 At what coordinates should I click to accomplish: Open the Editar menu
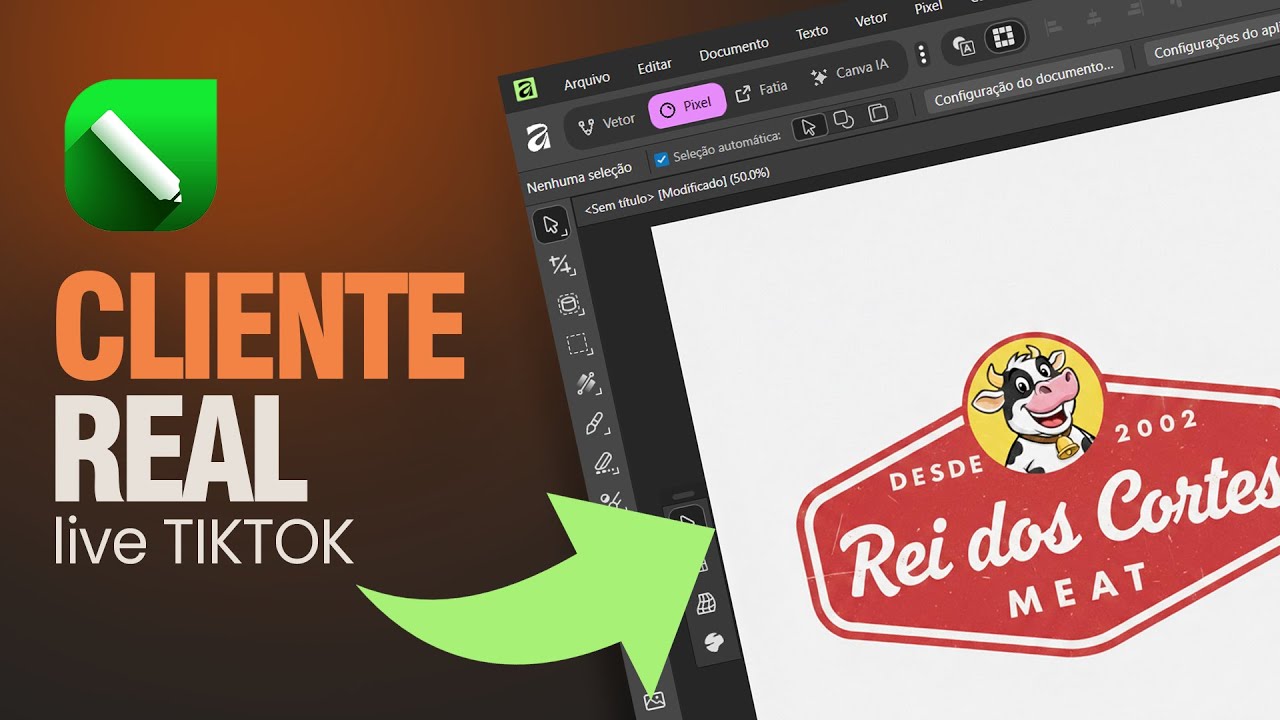click(x=655, y=66)
